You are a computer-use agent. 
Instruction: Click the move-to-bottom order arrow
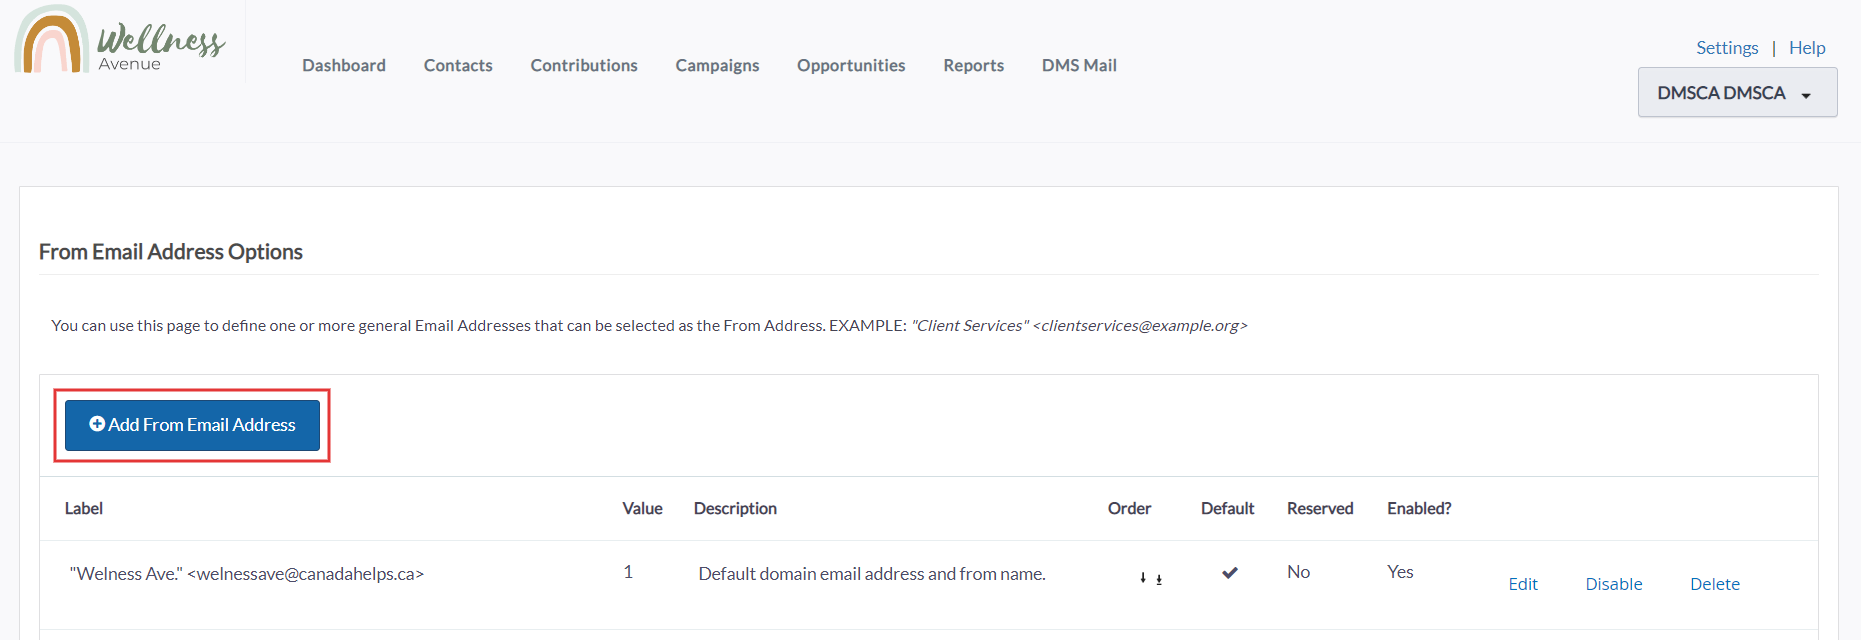(x=1159, y=579)
